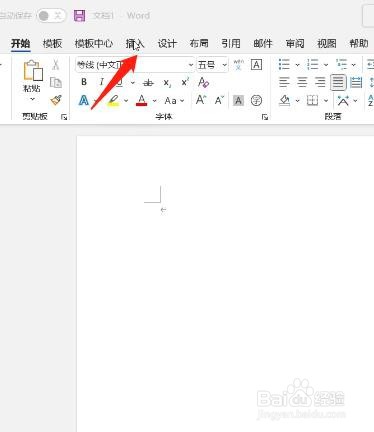The width and height of the screenshot is (374, 432).
Task: Expand the font color dropdown arrow
Action: tap(154, 101)
